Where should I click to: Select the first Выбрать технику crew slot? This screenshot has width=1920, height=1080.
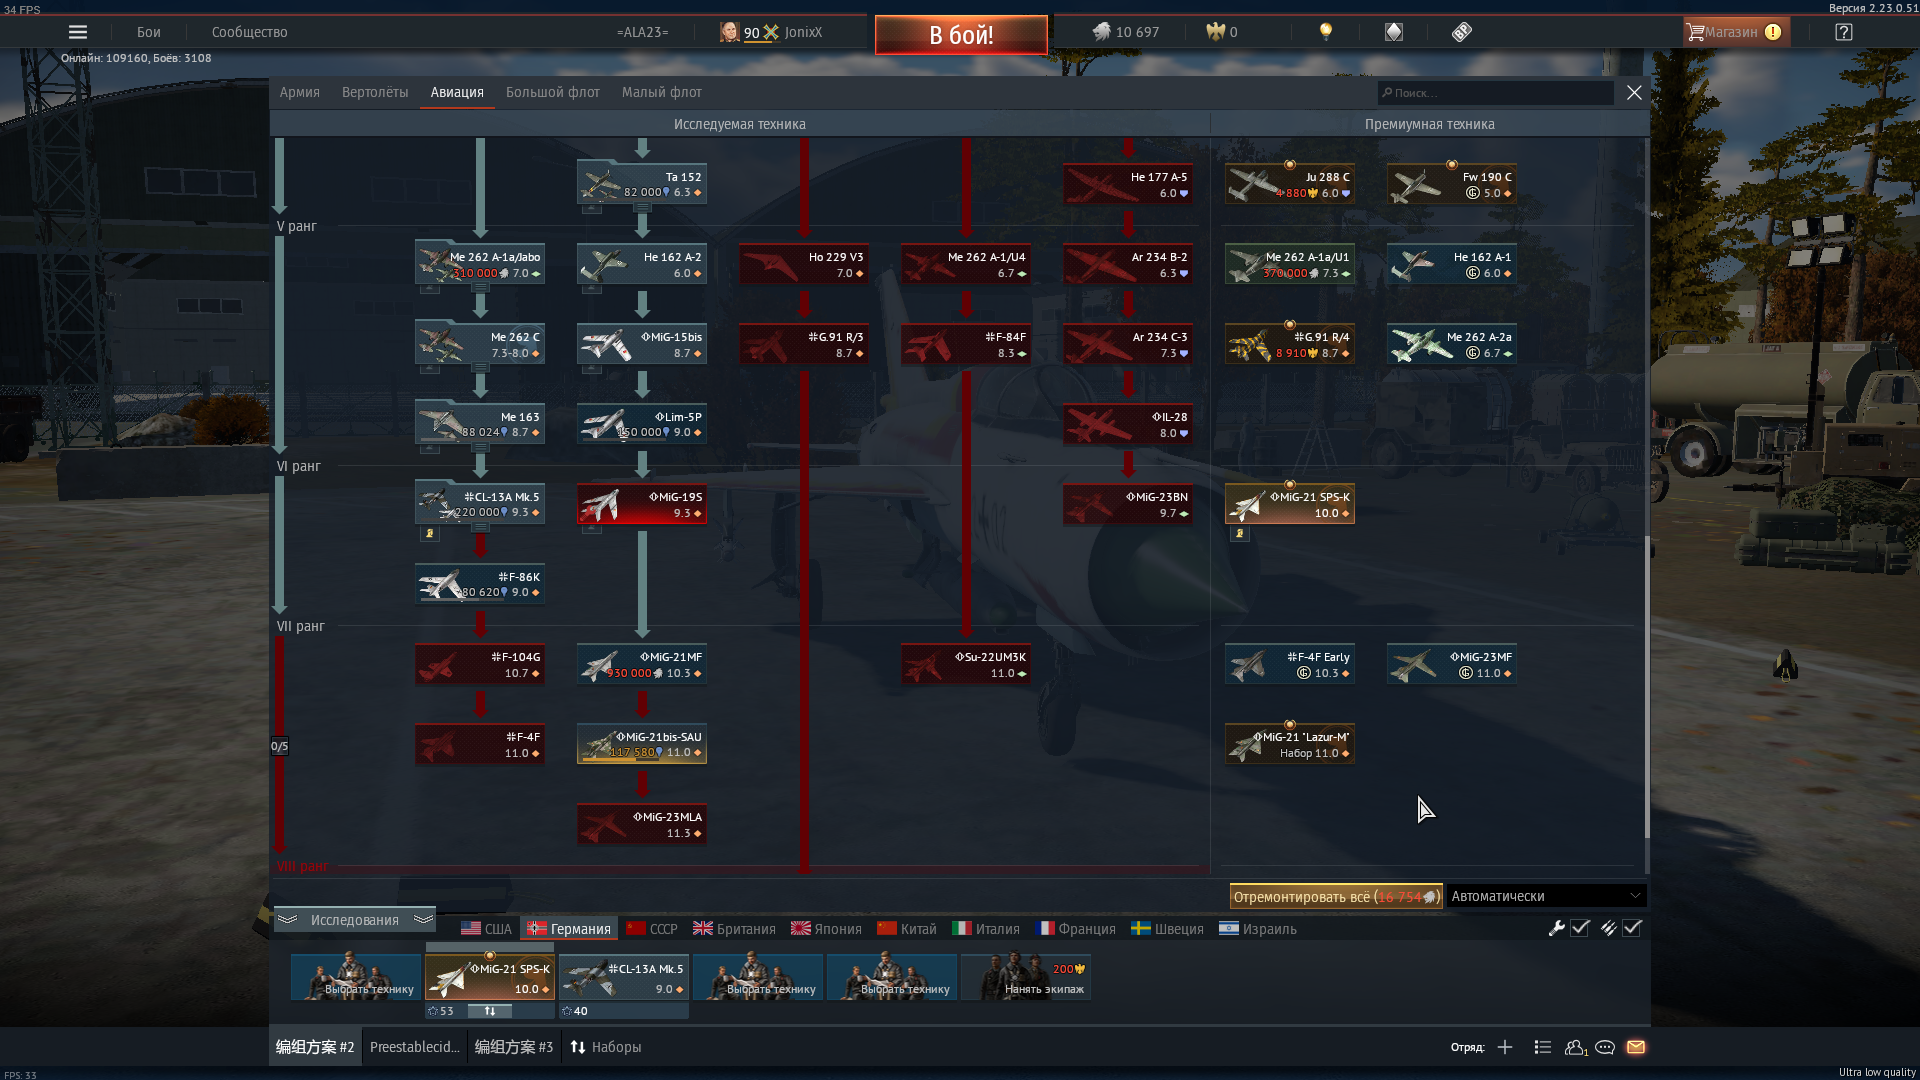[x=356, y=977]
